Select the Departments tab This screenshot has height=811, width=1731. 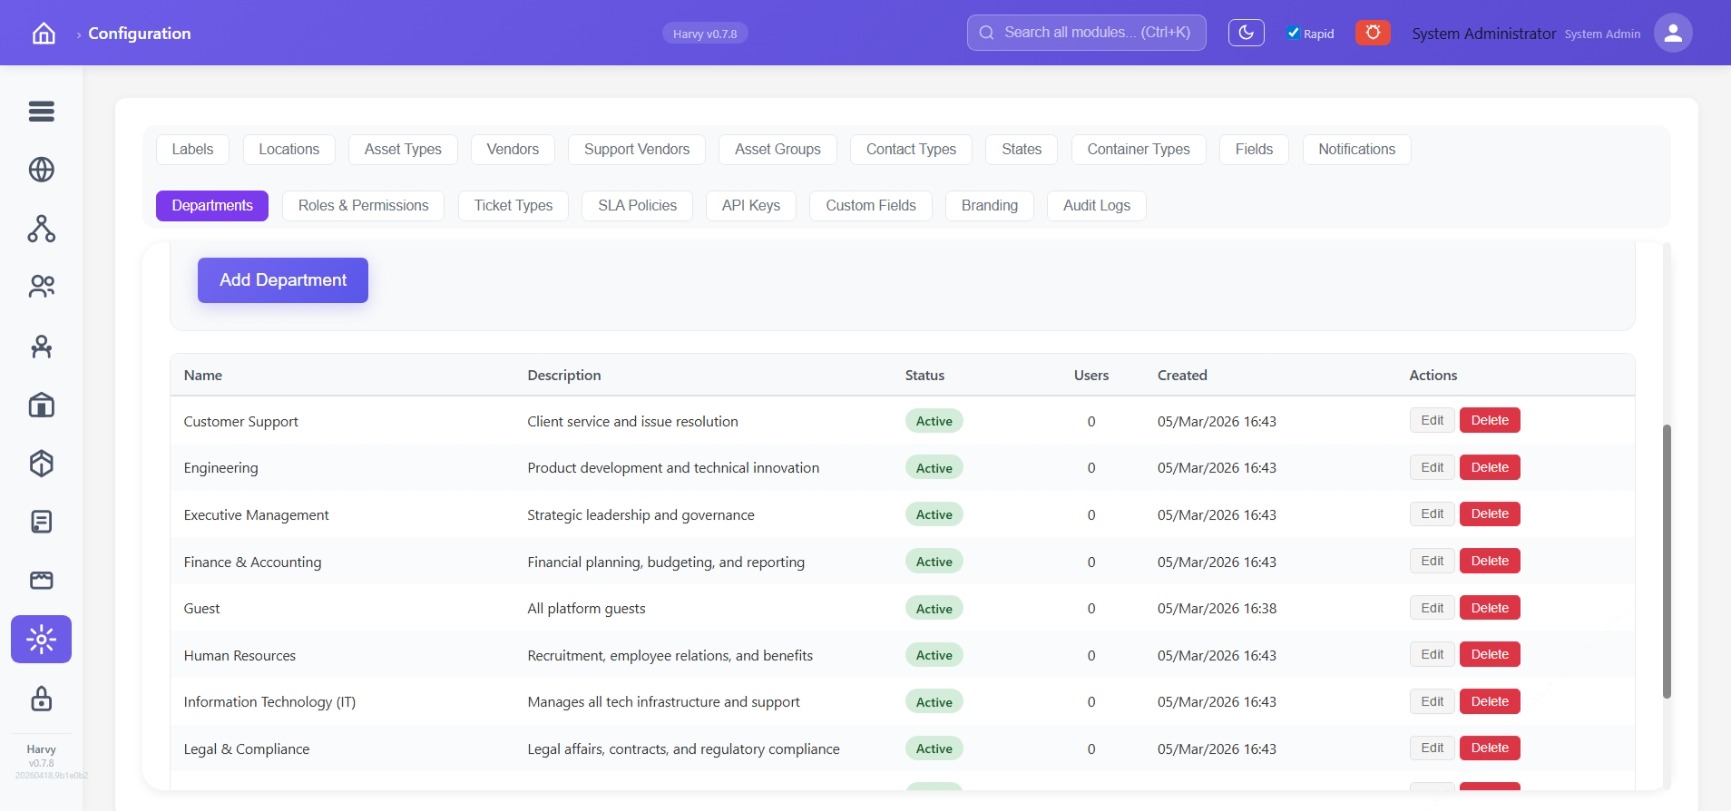point(212,205)
